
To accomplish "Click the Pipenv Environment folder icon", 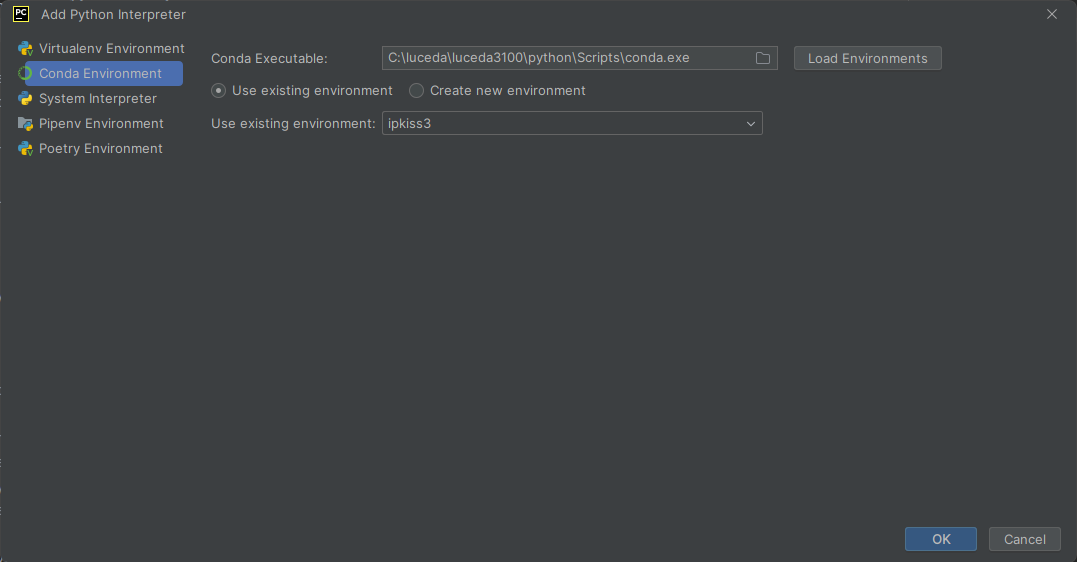I will pos(25,123).
